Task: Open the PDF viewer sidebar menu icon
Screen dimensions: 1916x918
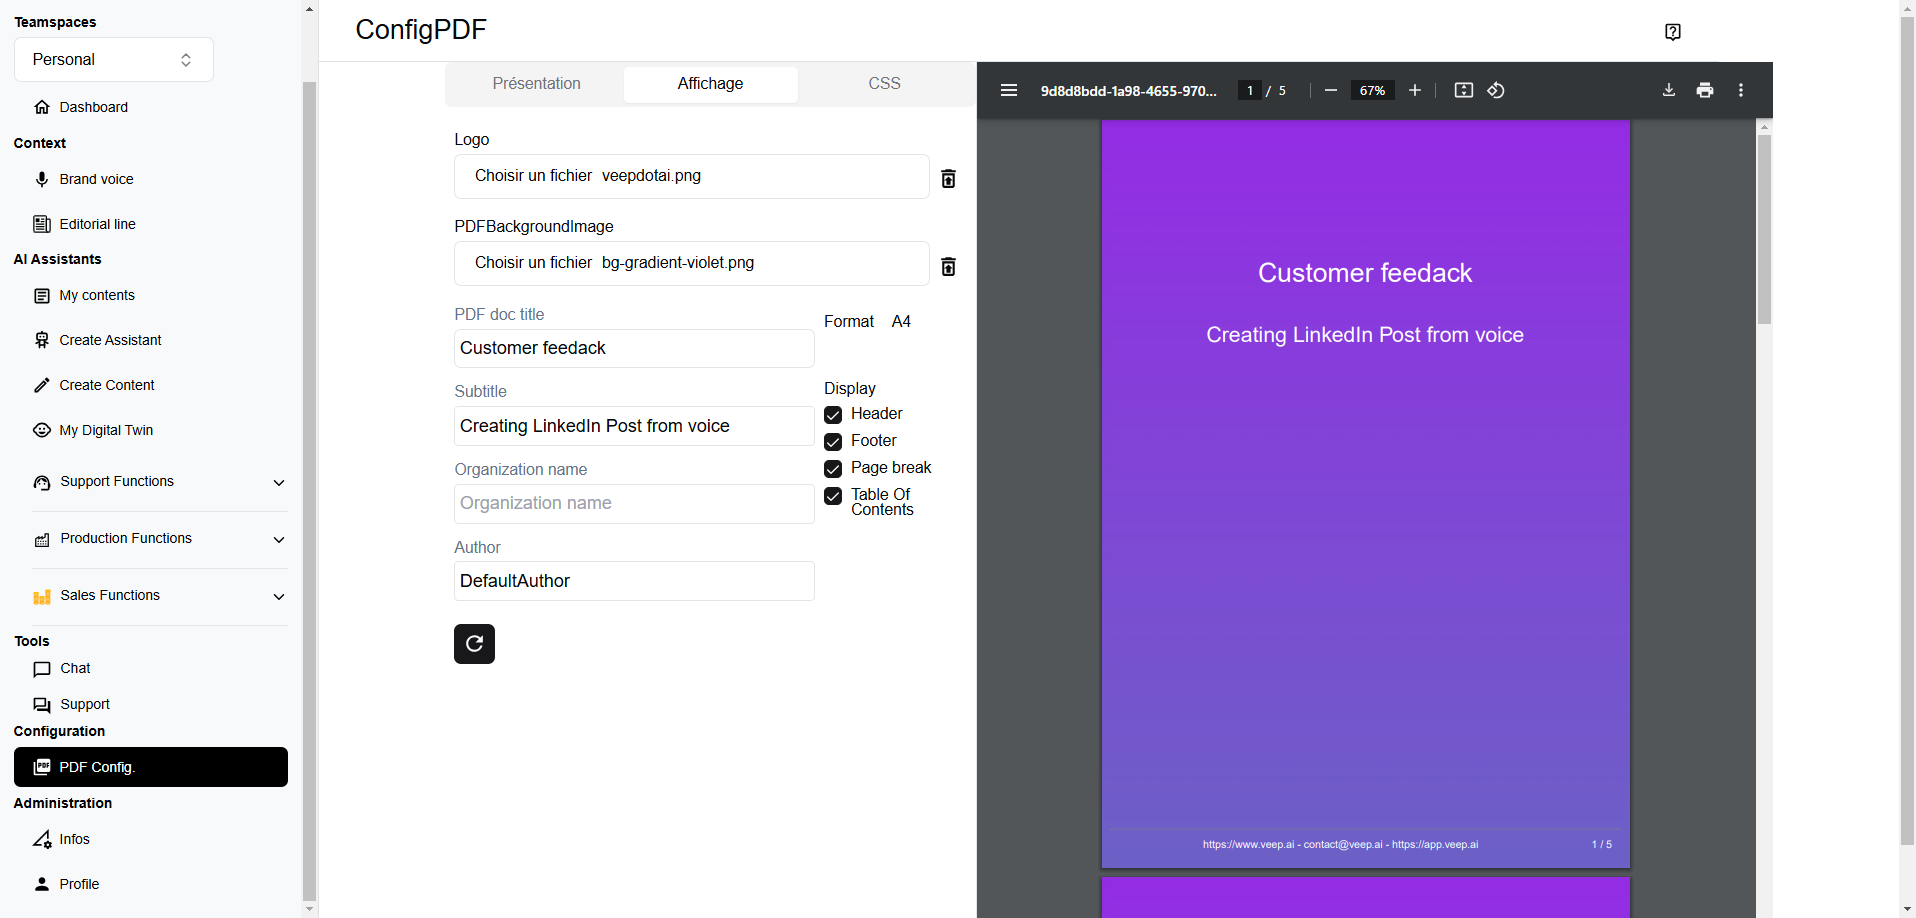Action: click(1008, 90)
